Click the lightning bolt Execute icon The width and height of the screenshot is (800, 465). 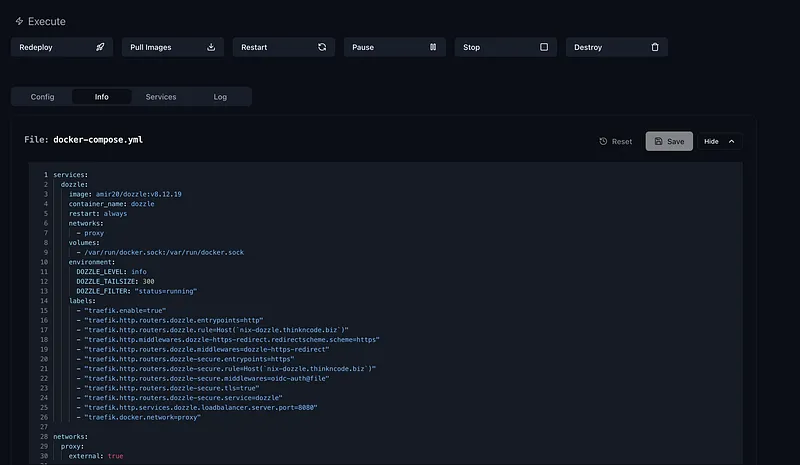coord(19,21)
